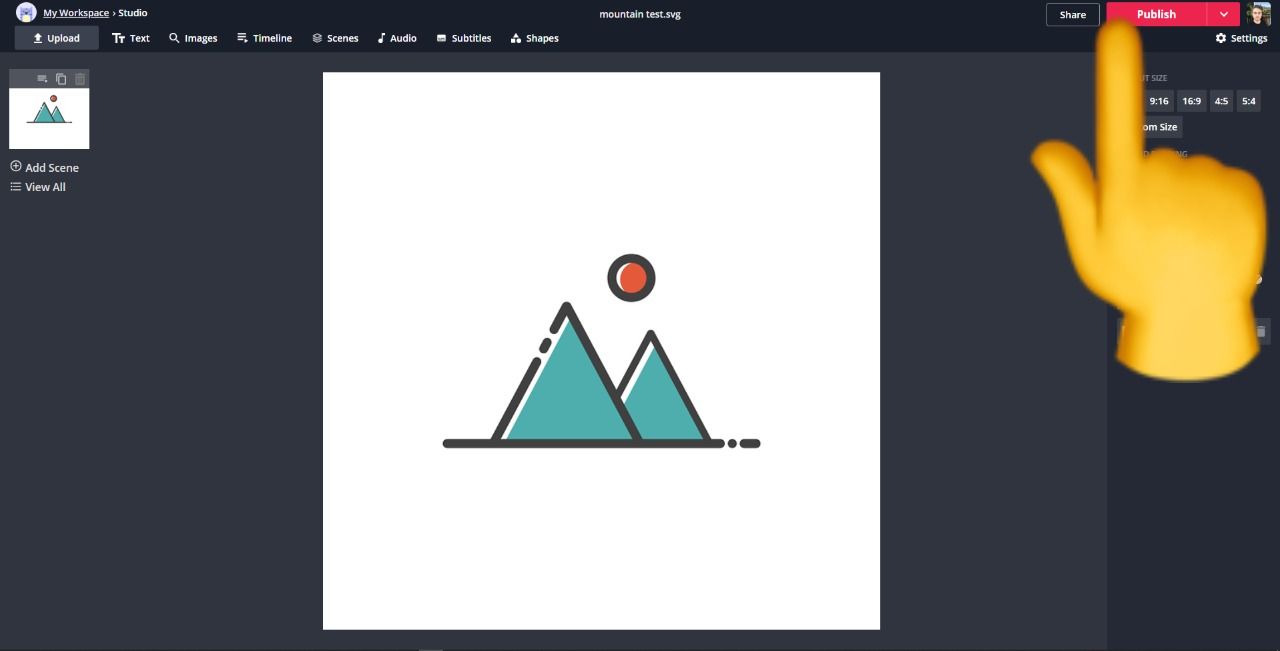Click the Share button
This screenshot has width=1280, height=651.
coord(1073,14)
